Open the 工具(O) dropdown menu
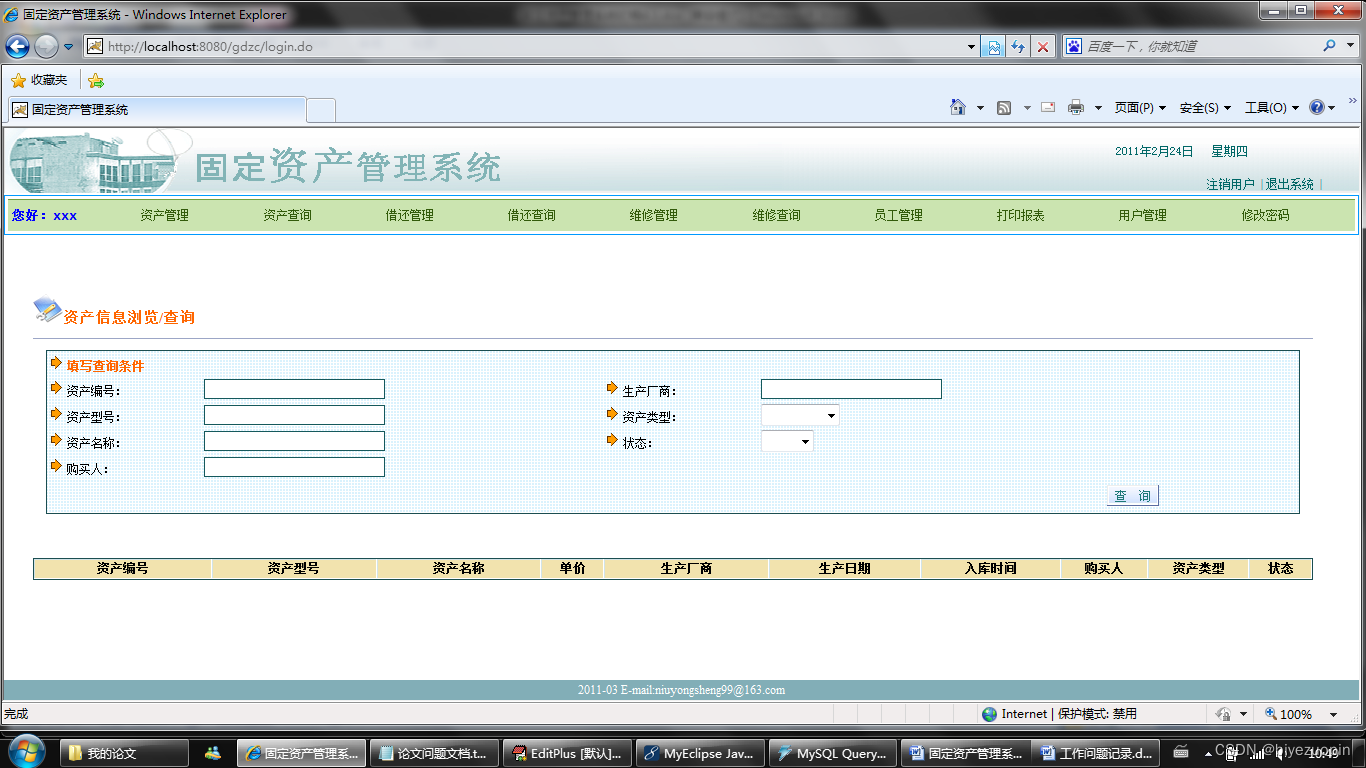1366x768 pixels. point(1271,107)
